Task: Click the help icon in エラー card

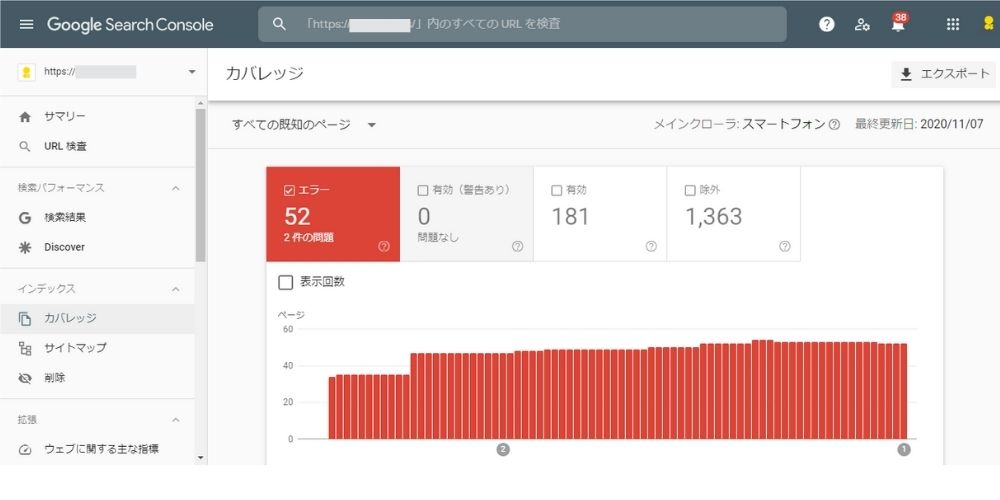Action: [383, 246]
